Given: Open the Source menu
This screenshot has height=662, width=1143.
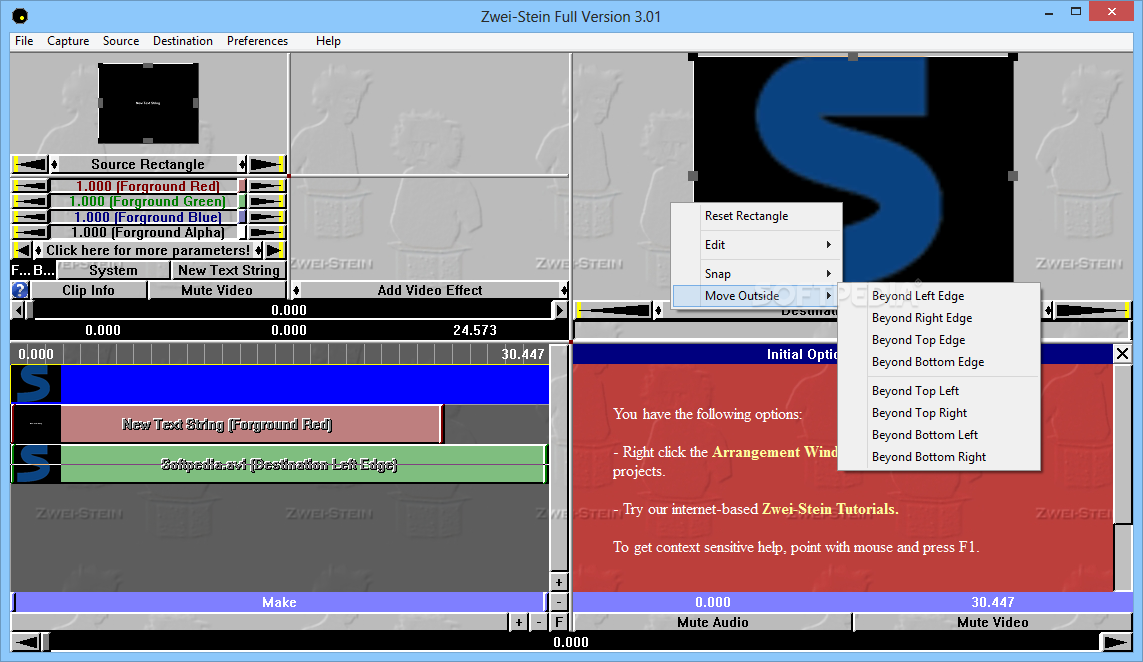Looking at the screenshot, I should [121, 41].
